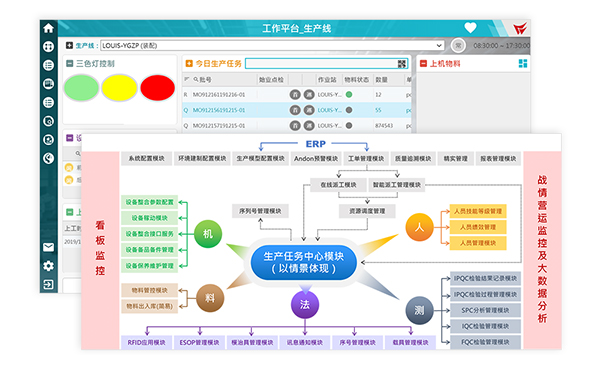Click the 人员管理模块 yellow box
Viewport: 600px width, 365px height.
pyautogui.click(x=478, y=243)
